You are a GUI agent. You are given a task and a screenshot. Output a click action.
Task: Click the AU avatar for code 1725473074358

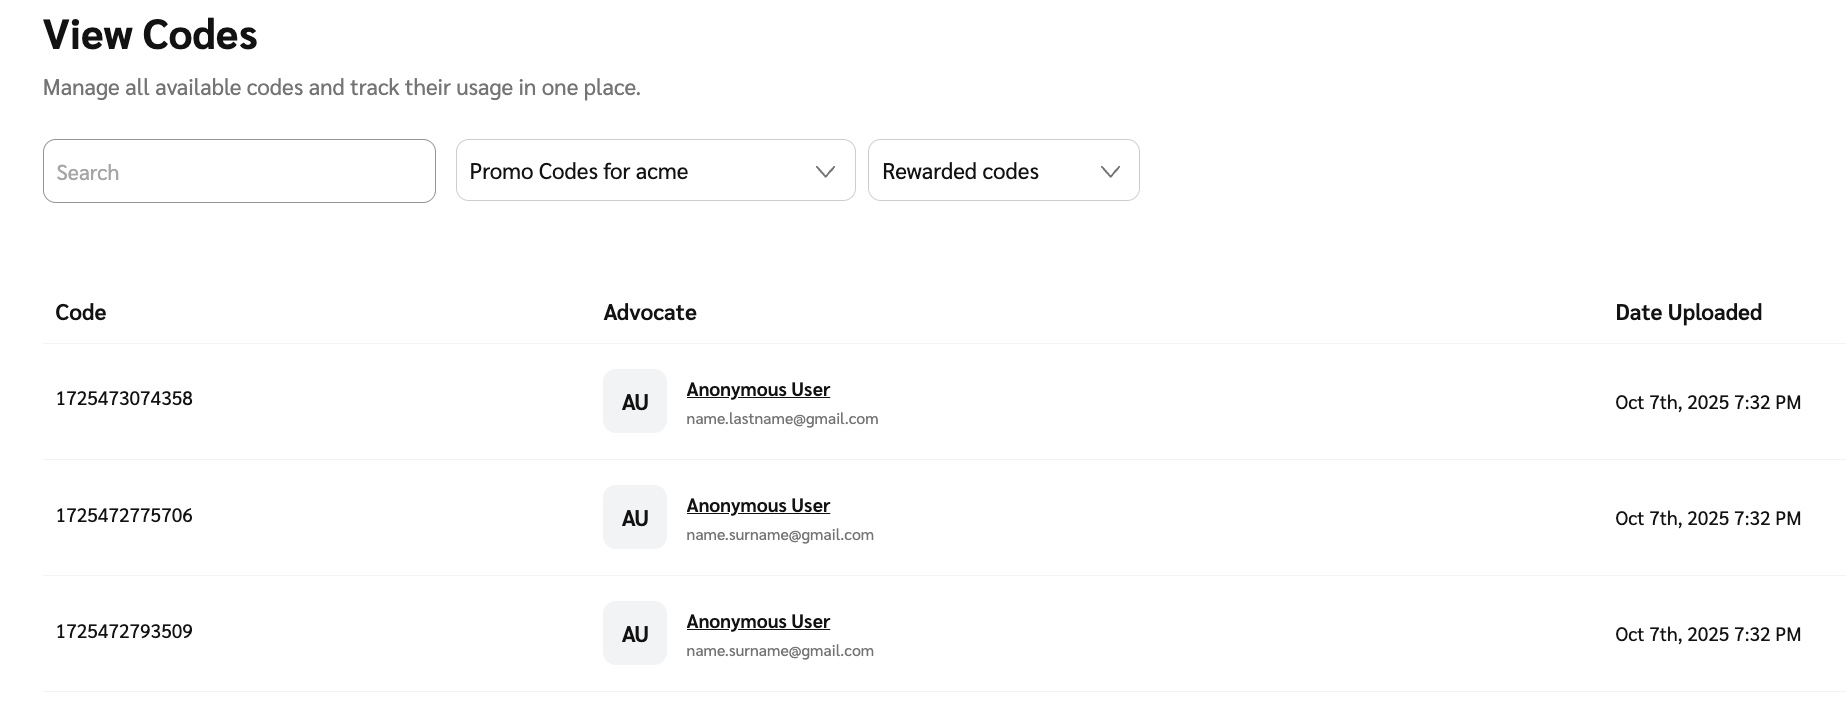pos(635,402)
